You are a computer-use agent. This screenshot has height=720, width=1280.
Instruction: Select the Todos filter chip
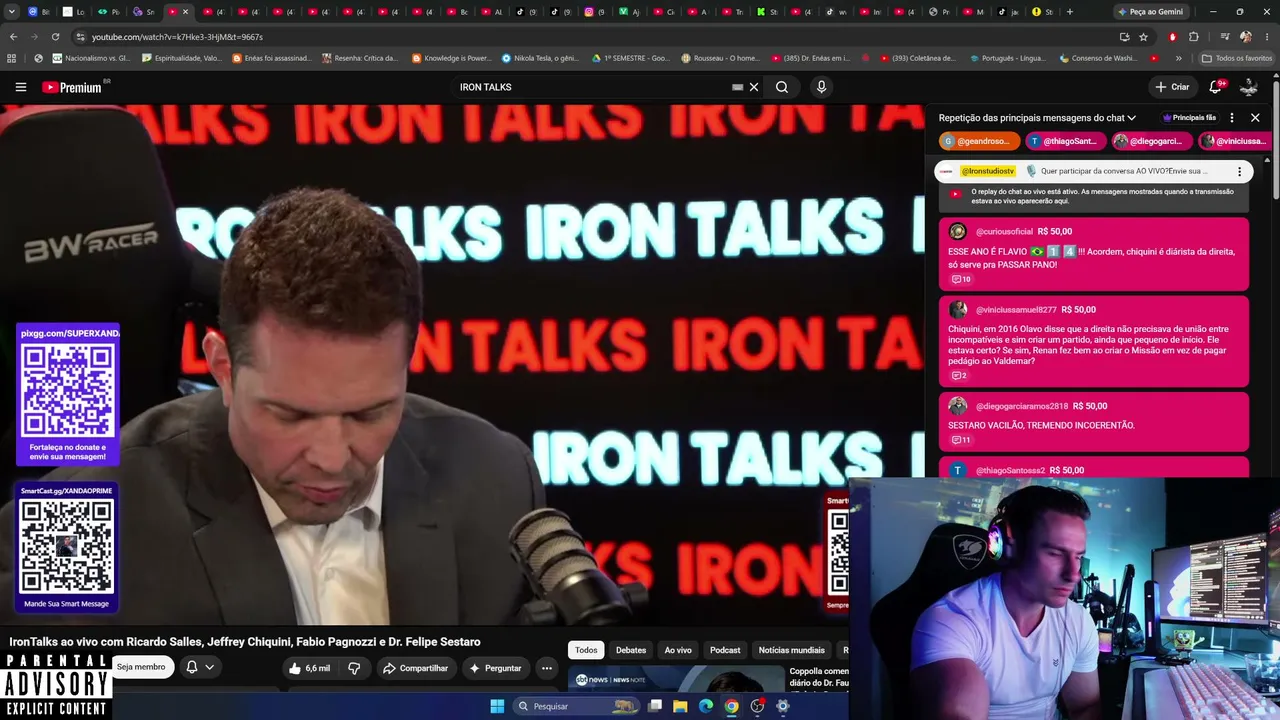[586, 650]
